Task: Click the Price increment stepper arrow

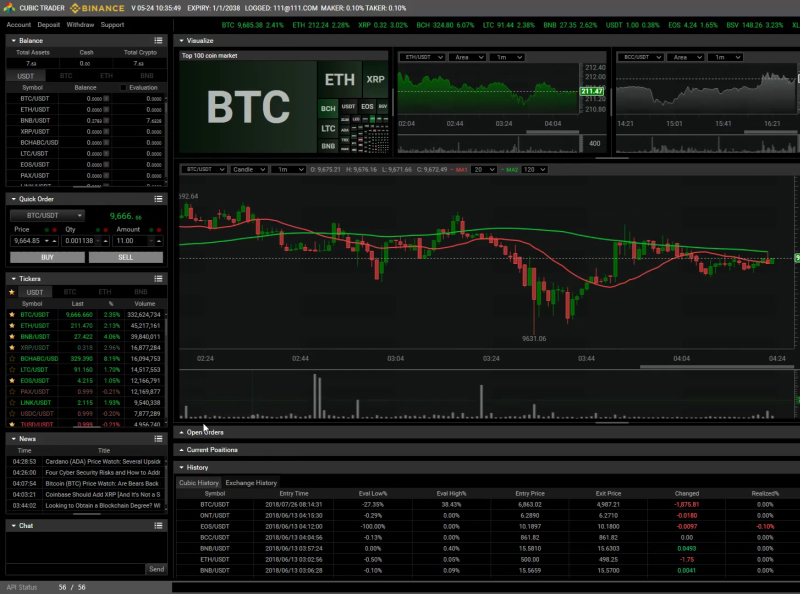Action: (54, 241)
